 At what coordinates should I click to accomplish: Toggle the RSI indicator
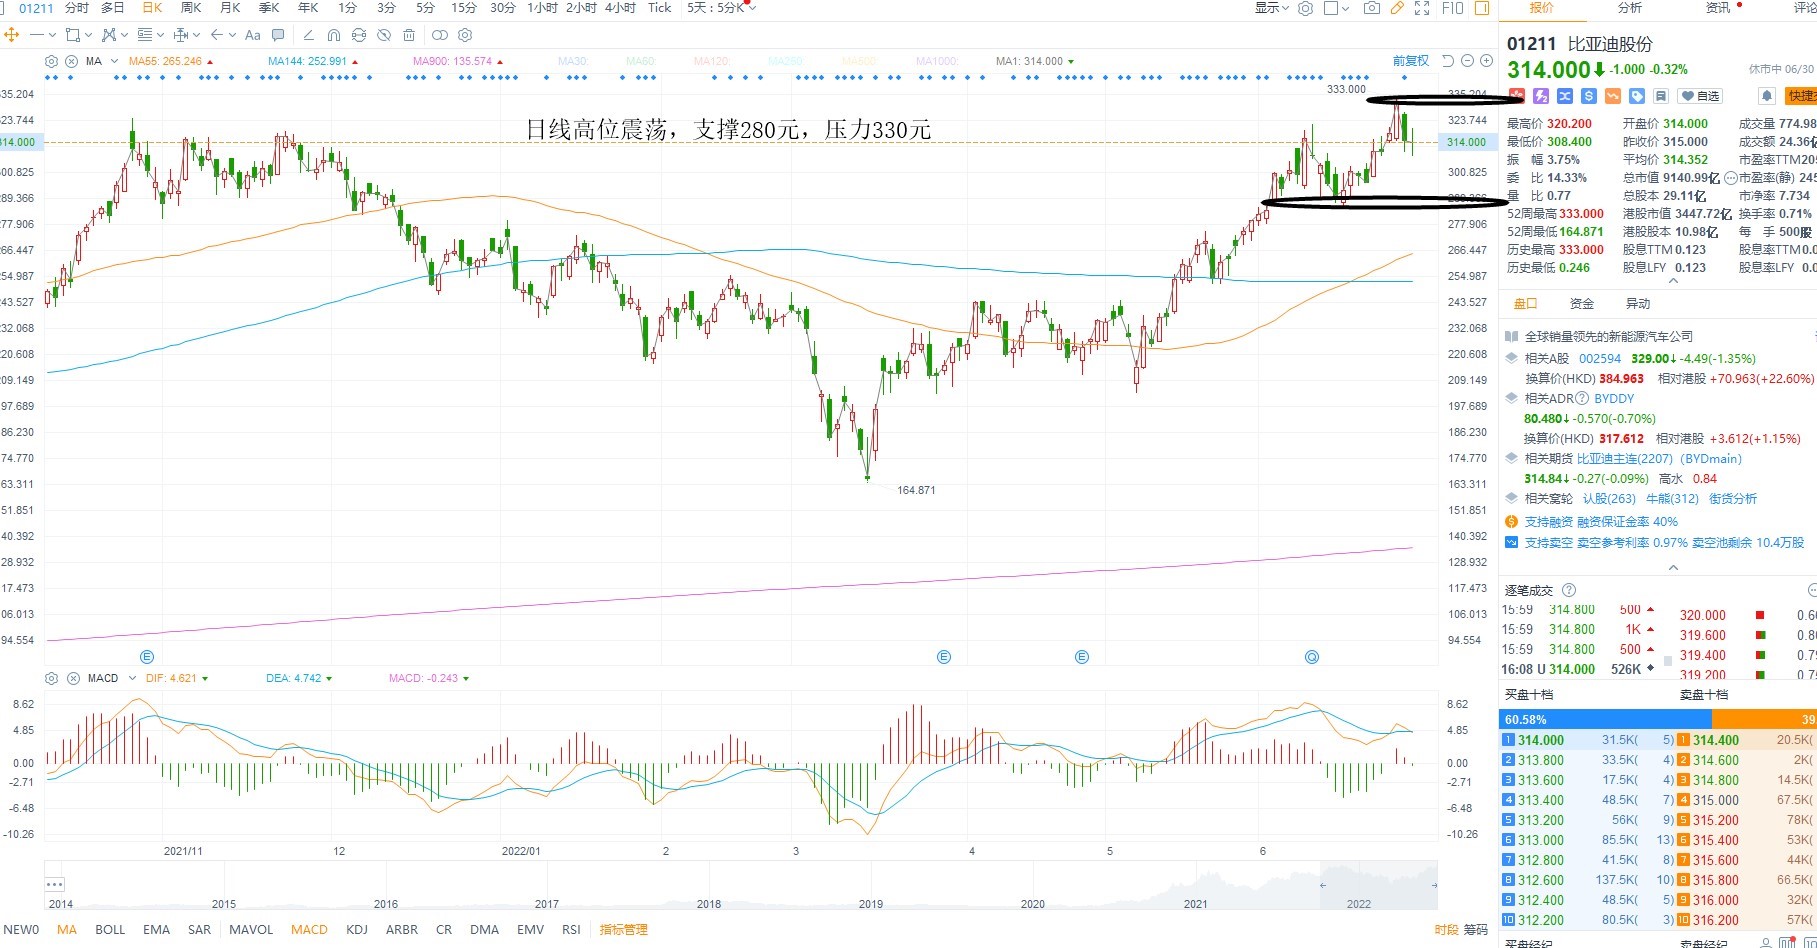571,929
